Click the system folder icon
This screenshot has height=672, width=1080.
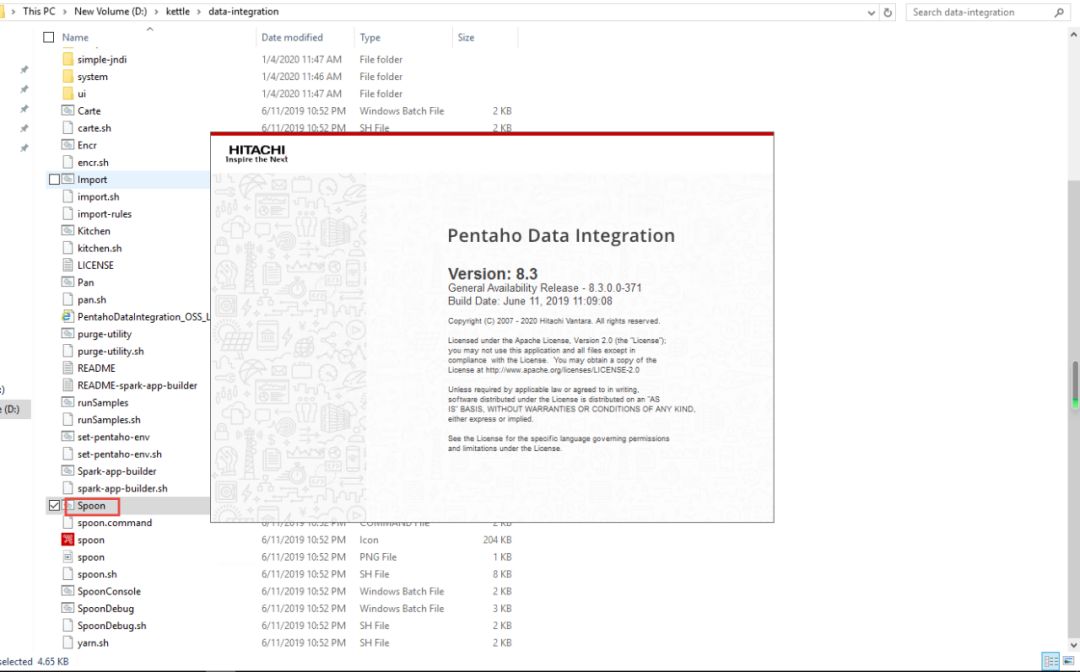click(68, 76)
